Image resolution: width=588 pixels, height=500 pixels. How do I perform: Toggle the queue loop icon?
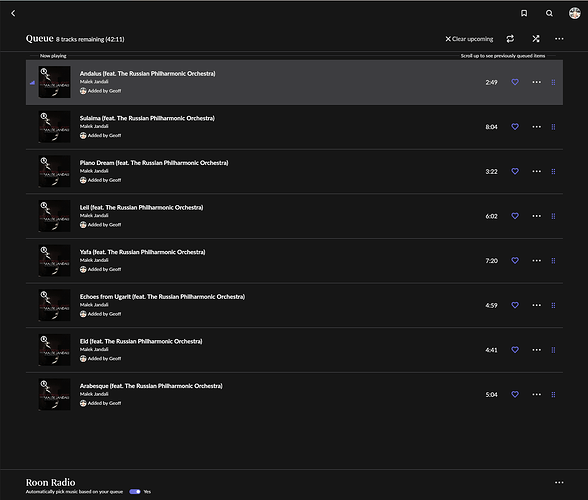[510, 39]
